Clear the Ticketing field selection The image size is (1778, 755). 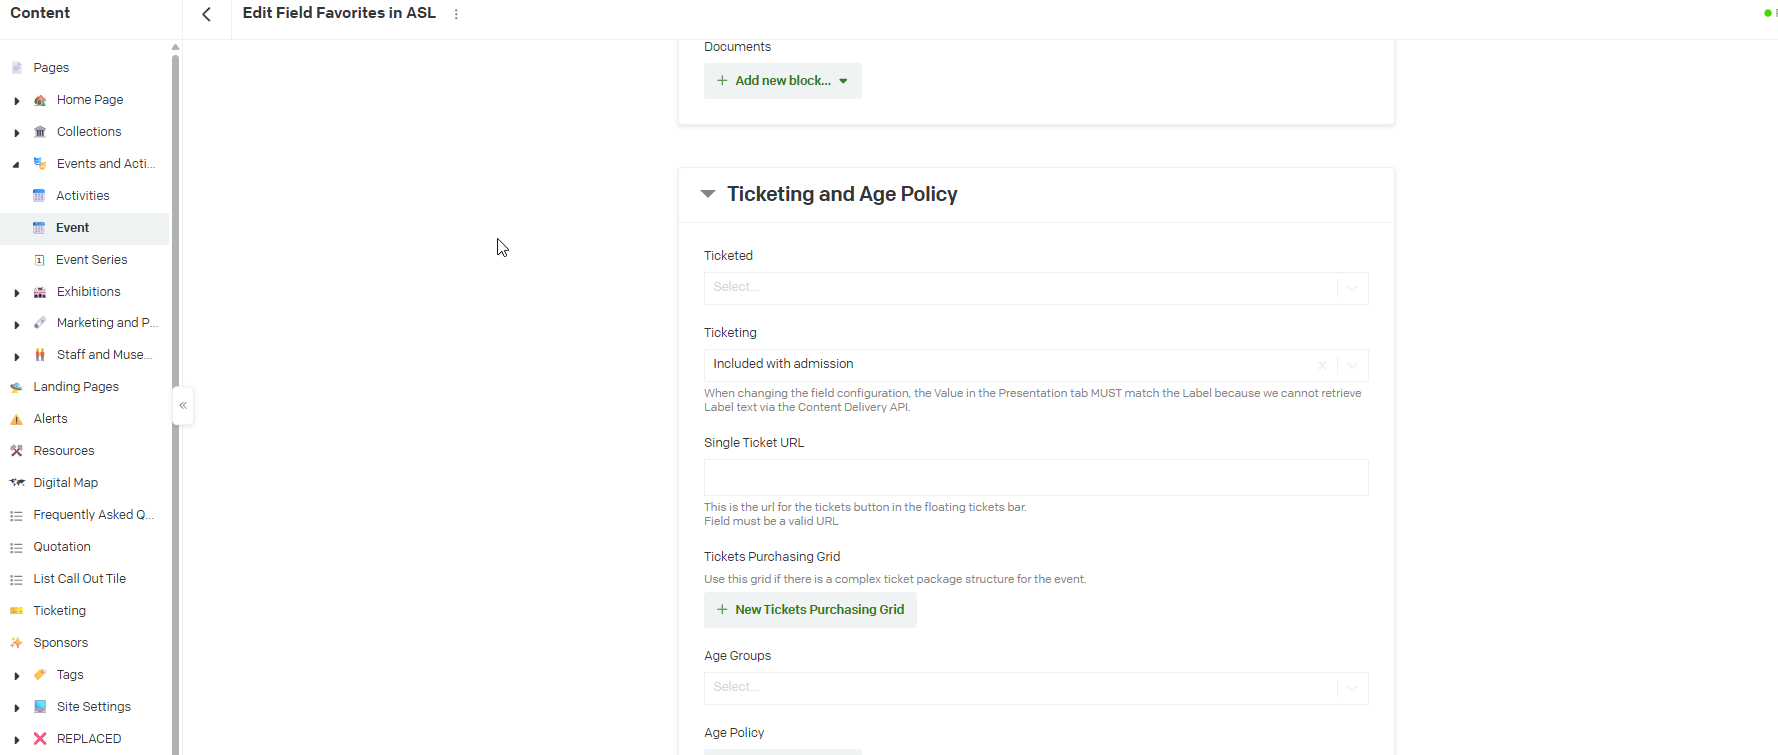[x=1322, y=365]
